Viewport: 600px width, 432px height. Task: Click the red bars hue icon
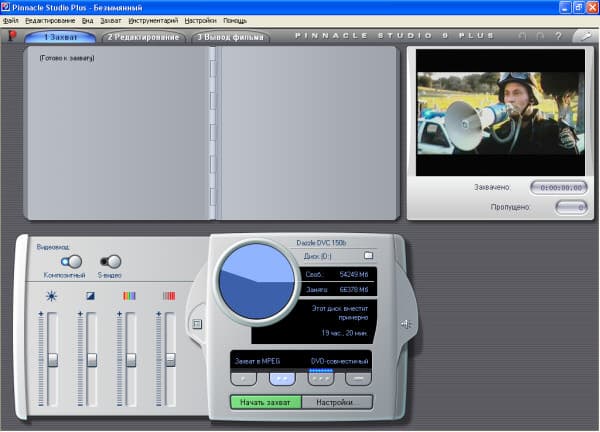coord(169,296)
